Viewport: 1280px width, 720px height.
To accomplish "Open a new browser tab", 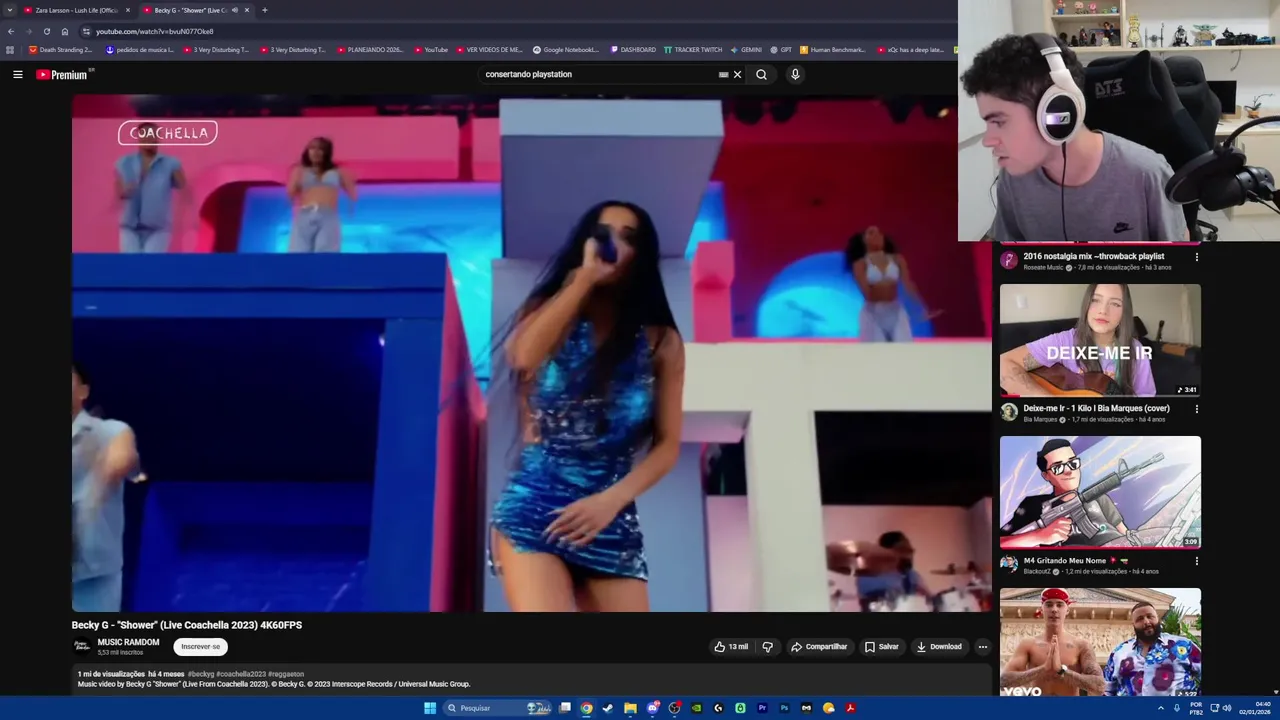I will [264, 10].
